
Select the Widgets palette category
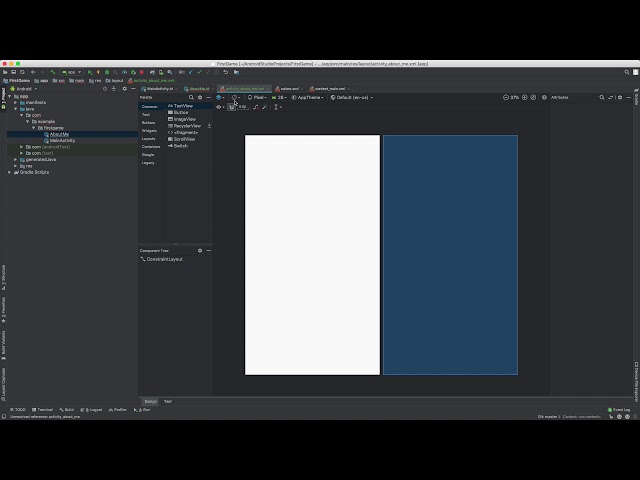(149, 131)
